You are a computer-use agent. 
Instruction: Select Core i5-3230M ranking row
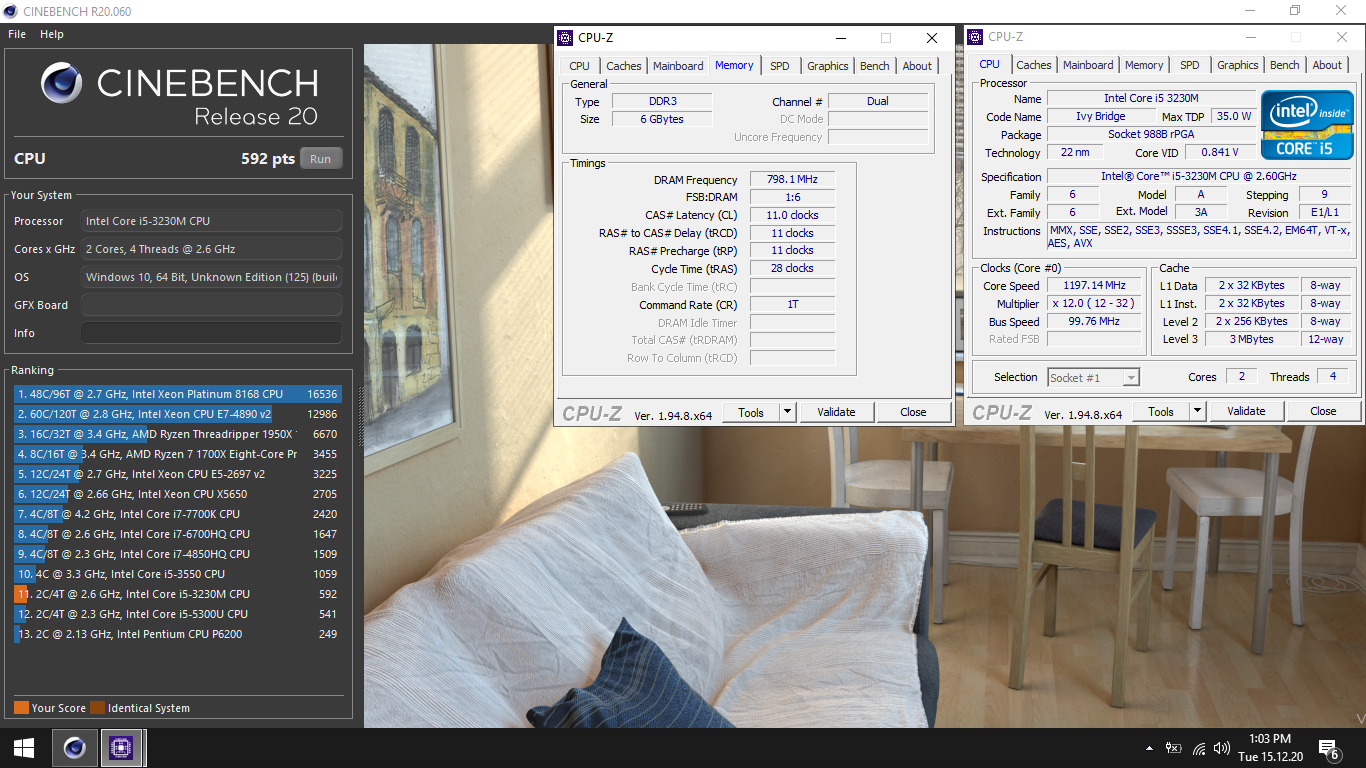point(178,594)
